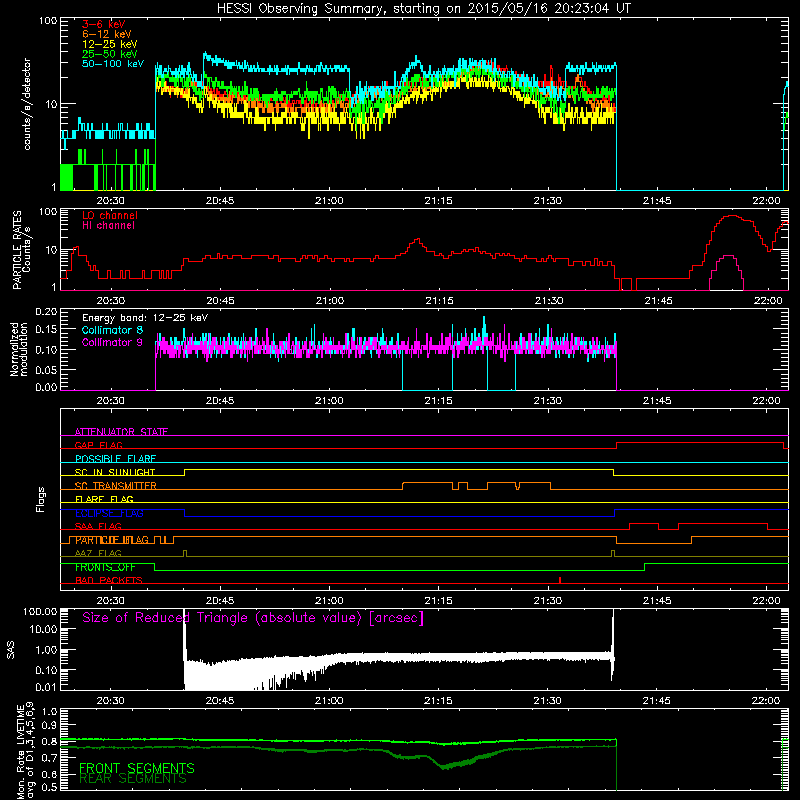Select the 25-50 keV legend label
Viewport: 800px width, 800px height.
pyautogui.click(x=110, y=54)
